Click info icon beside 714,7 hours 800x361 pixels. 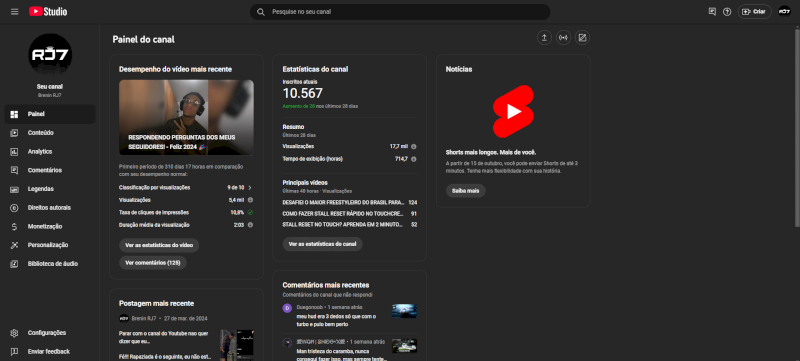point(414,159)
